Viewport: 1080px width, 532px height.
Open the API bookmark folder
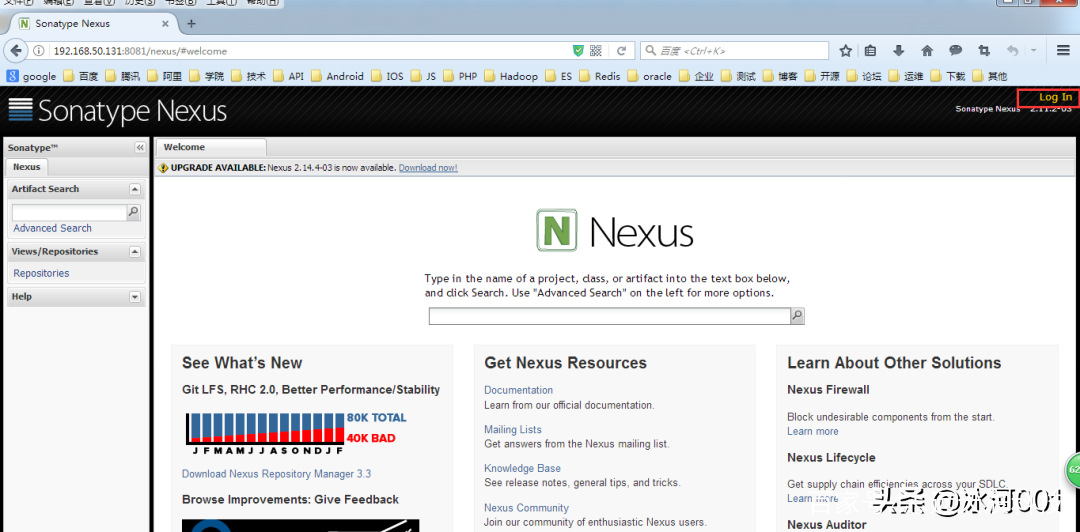tap(288, 76)
